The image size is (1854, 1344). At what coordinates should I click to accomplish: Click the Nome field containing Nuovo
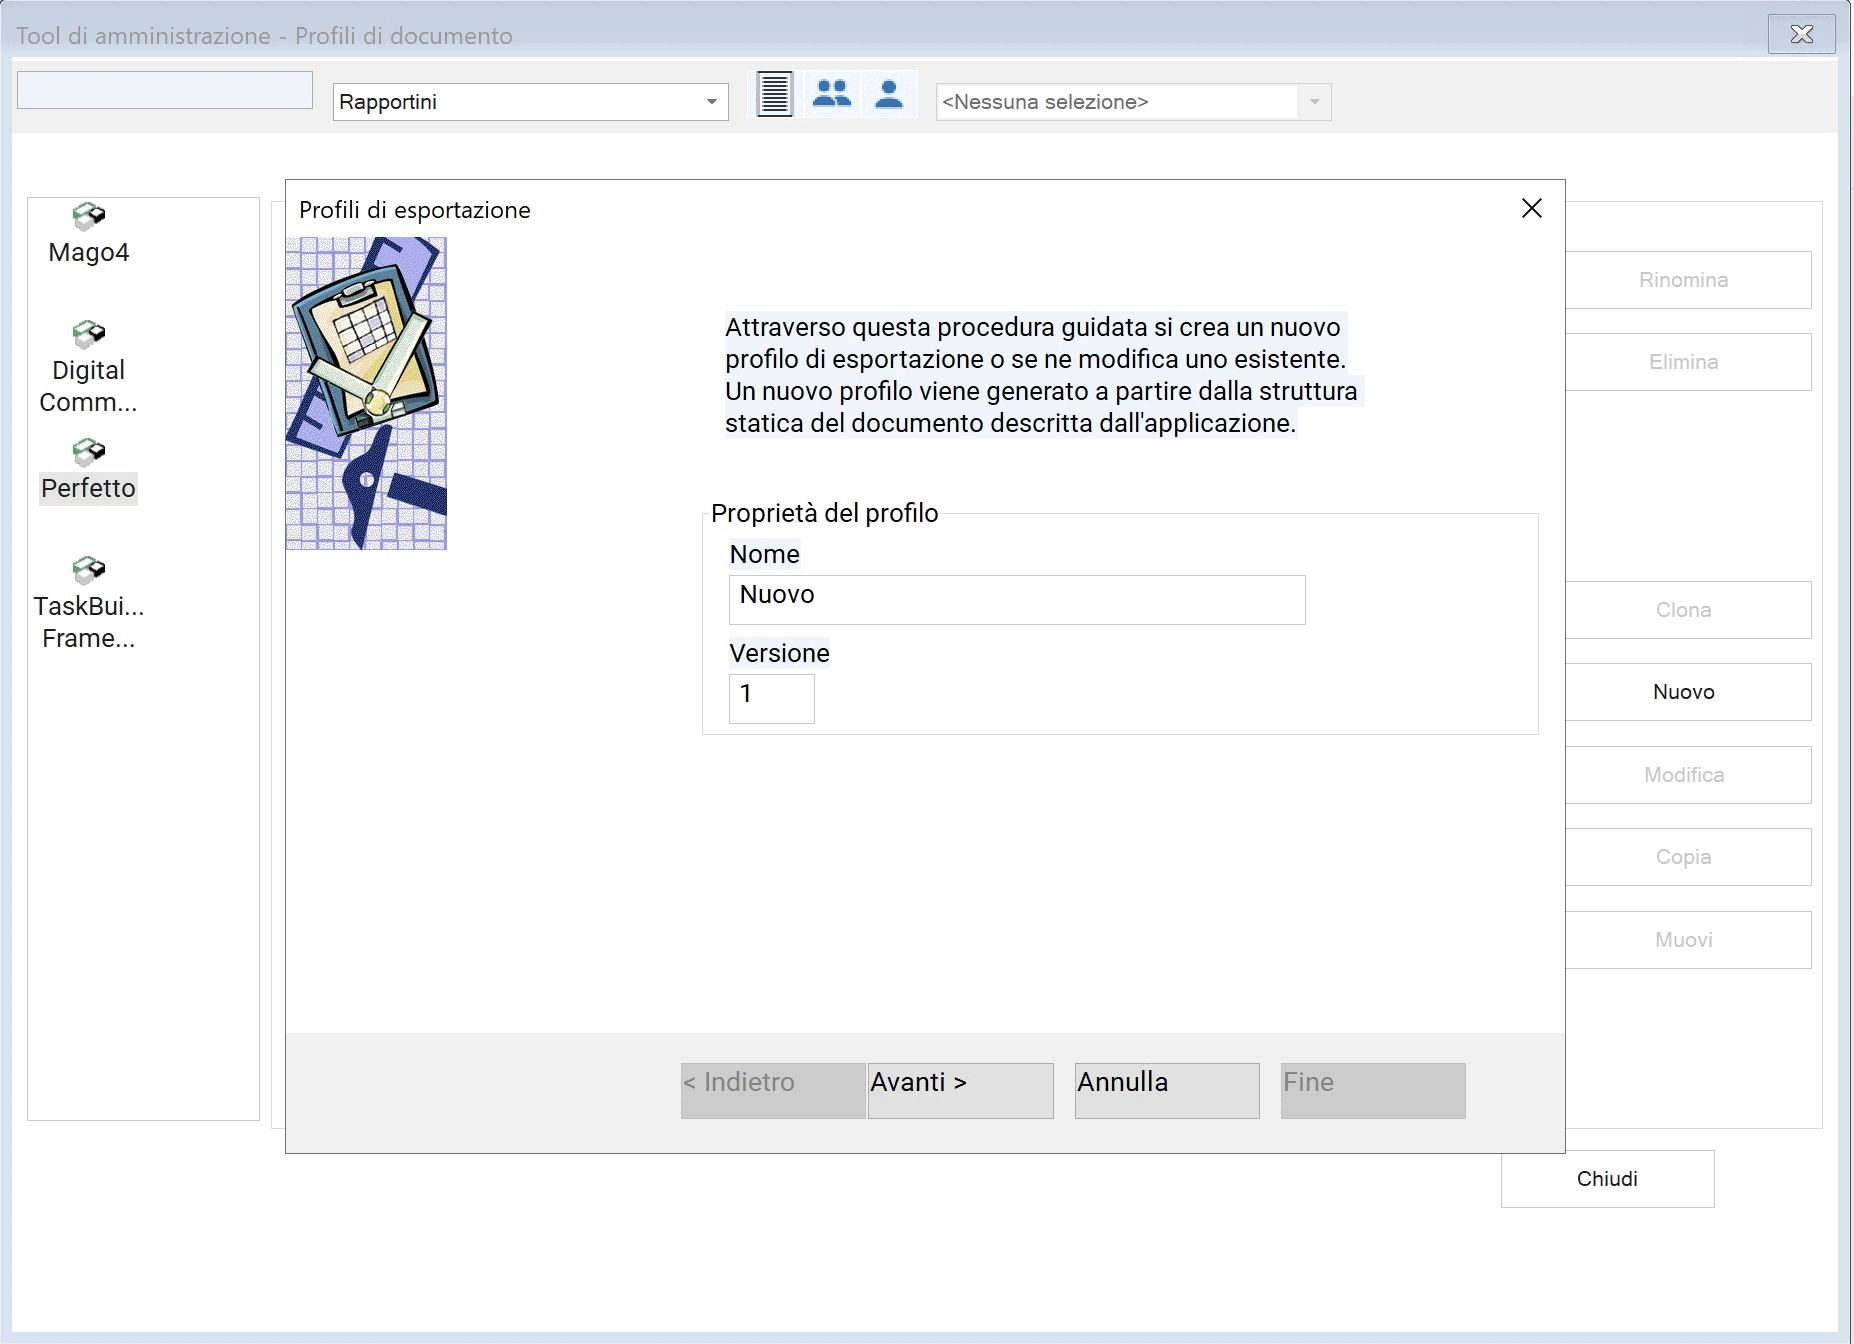coord(1017,599)
